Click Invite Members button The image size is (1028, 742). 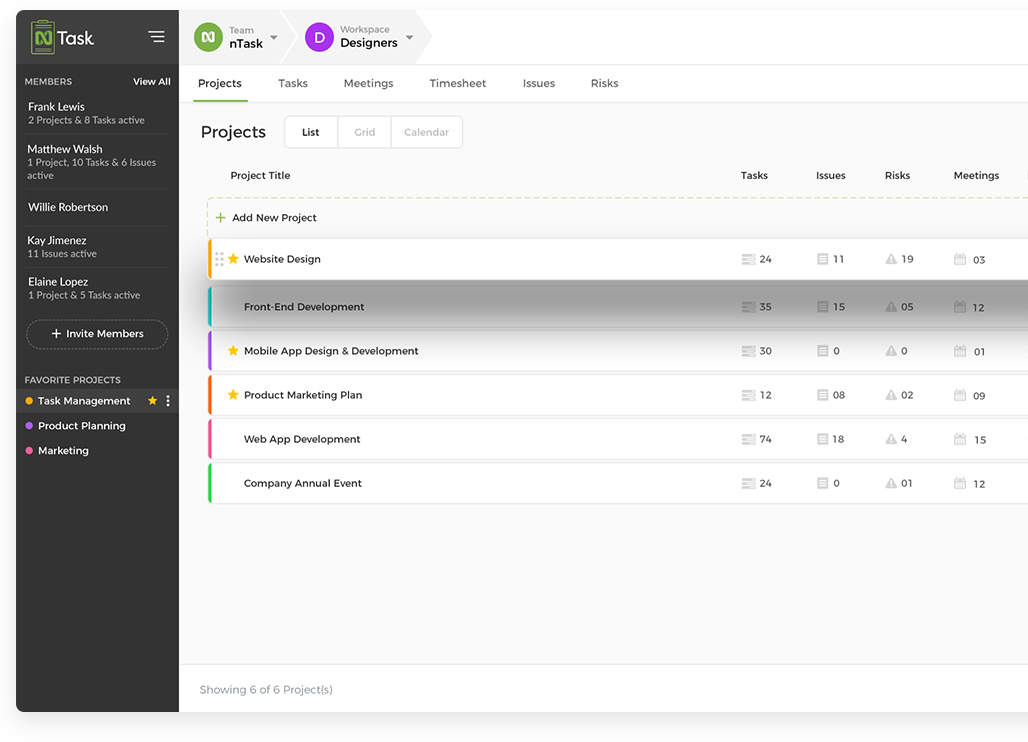click(x=97, y=334)
